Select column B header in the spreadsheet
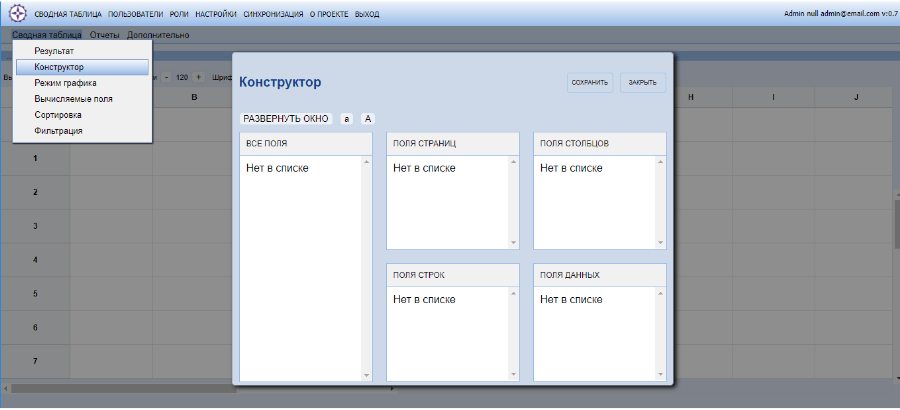The height and width of the screenshot is (410, 900). pos(193,98)
